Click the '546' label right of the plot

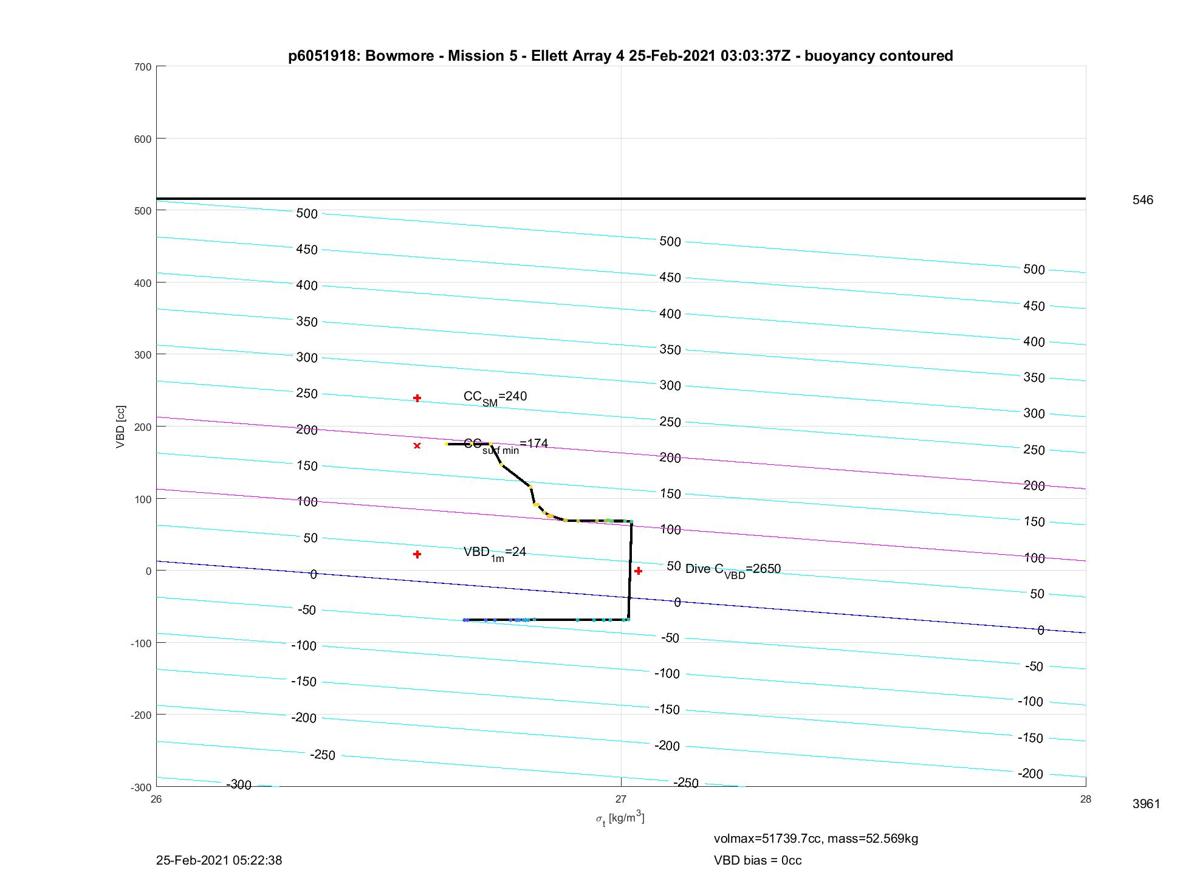(1143, 200)
